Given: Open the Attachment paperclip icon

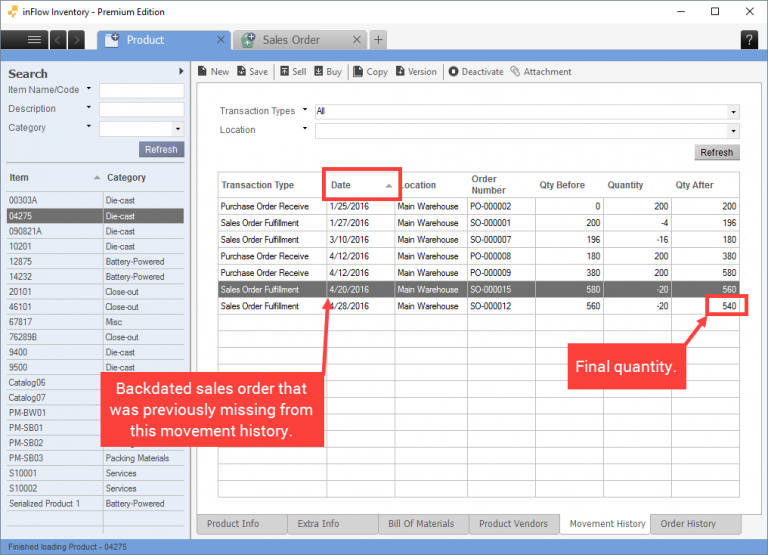Looking at the screenshot, I should click(x=515, y=72).
